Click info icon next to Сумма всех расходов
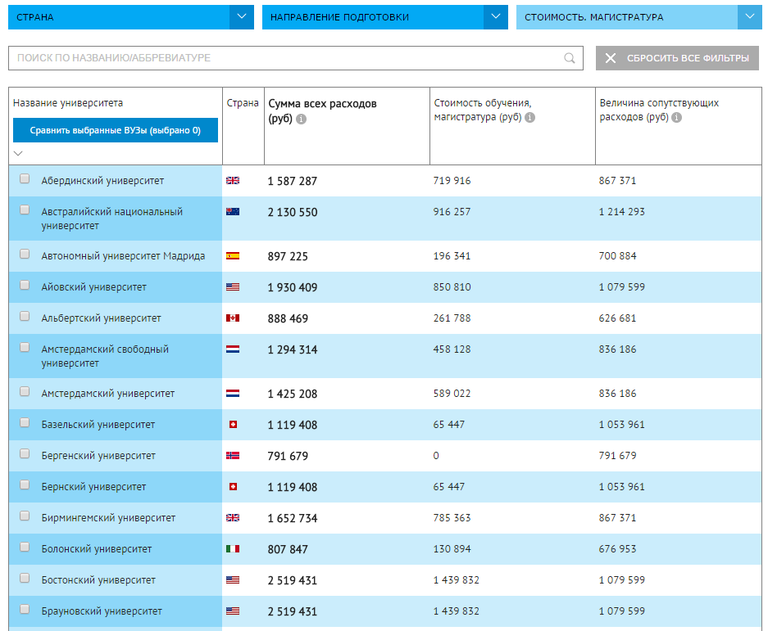This screenshot has height=631, width=768. [301, 119]
